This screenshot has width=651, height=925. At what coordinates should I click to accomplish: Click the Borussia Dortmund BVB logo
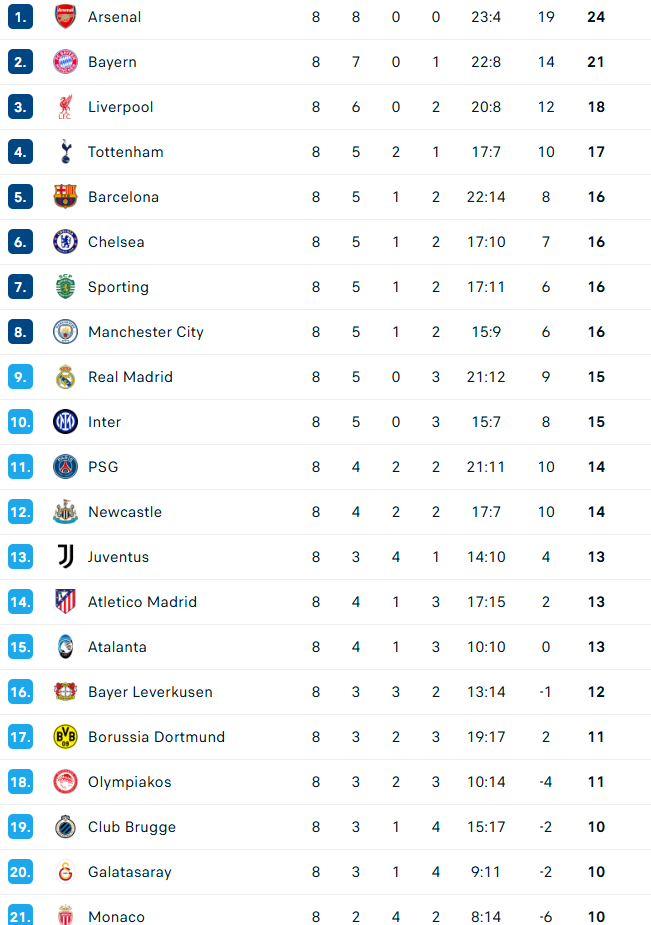click(65, 737)
